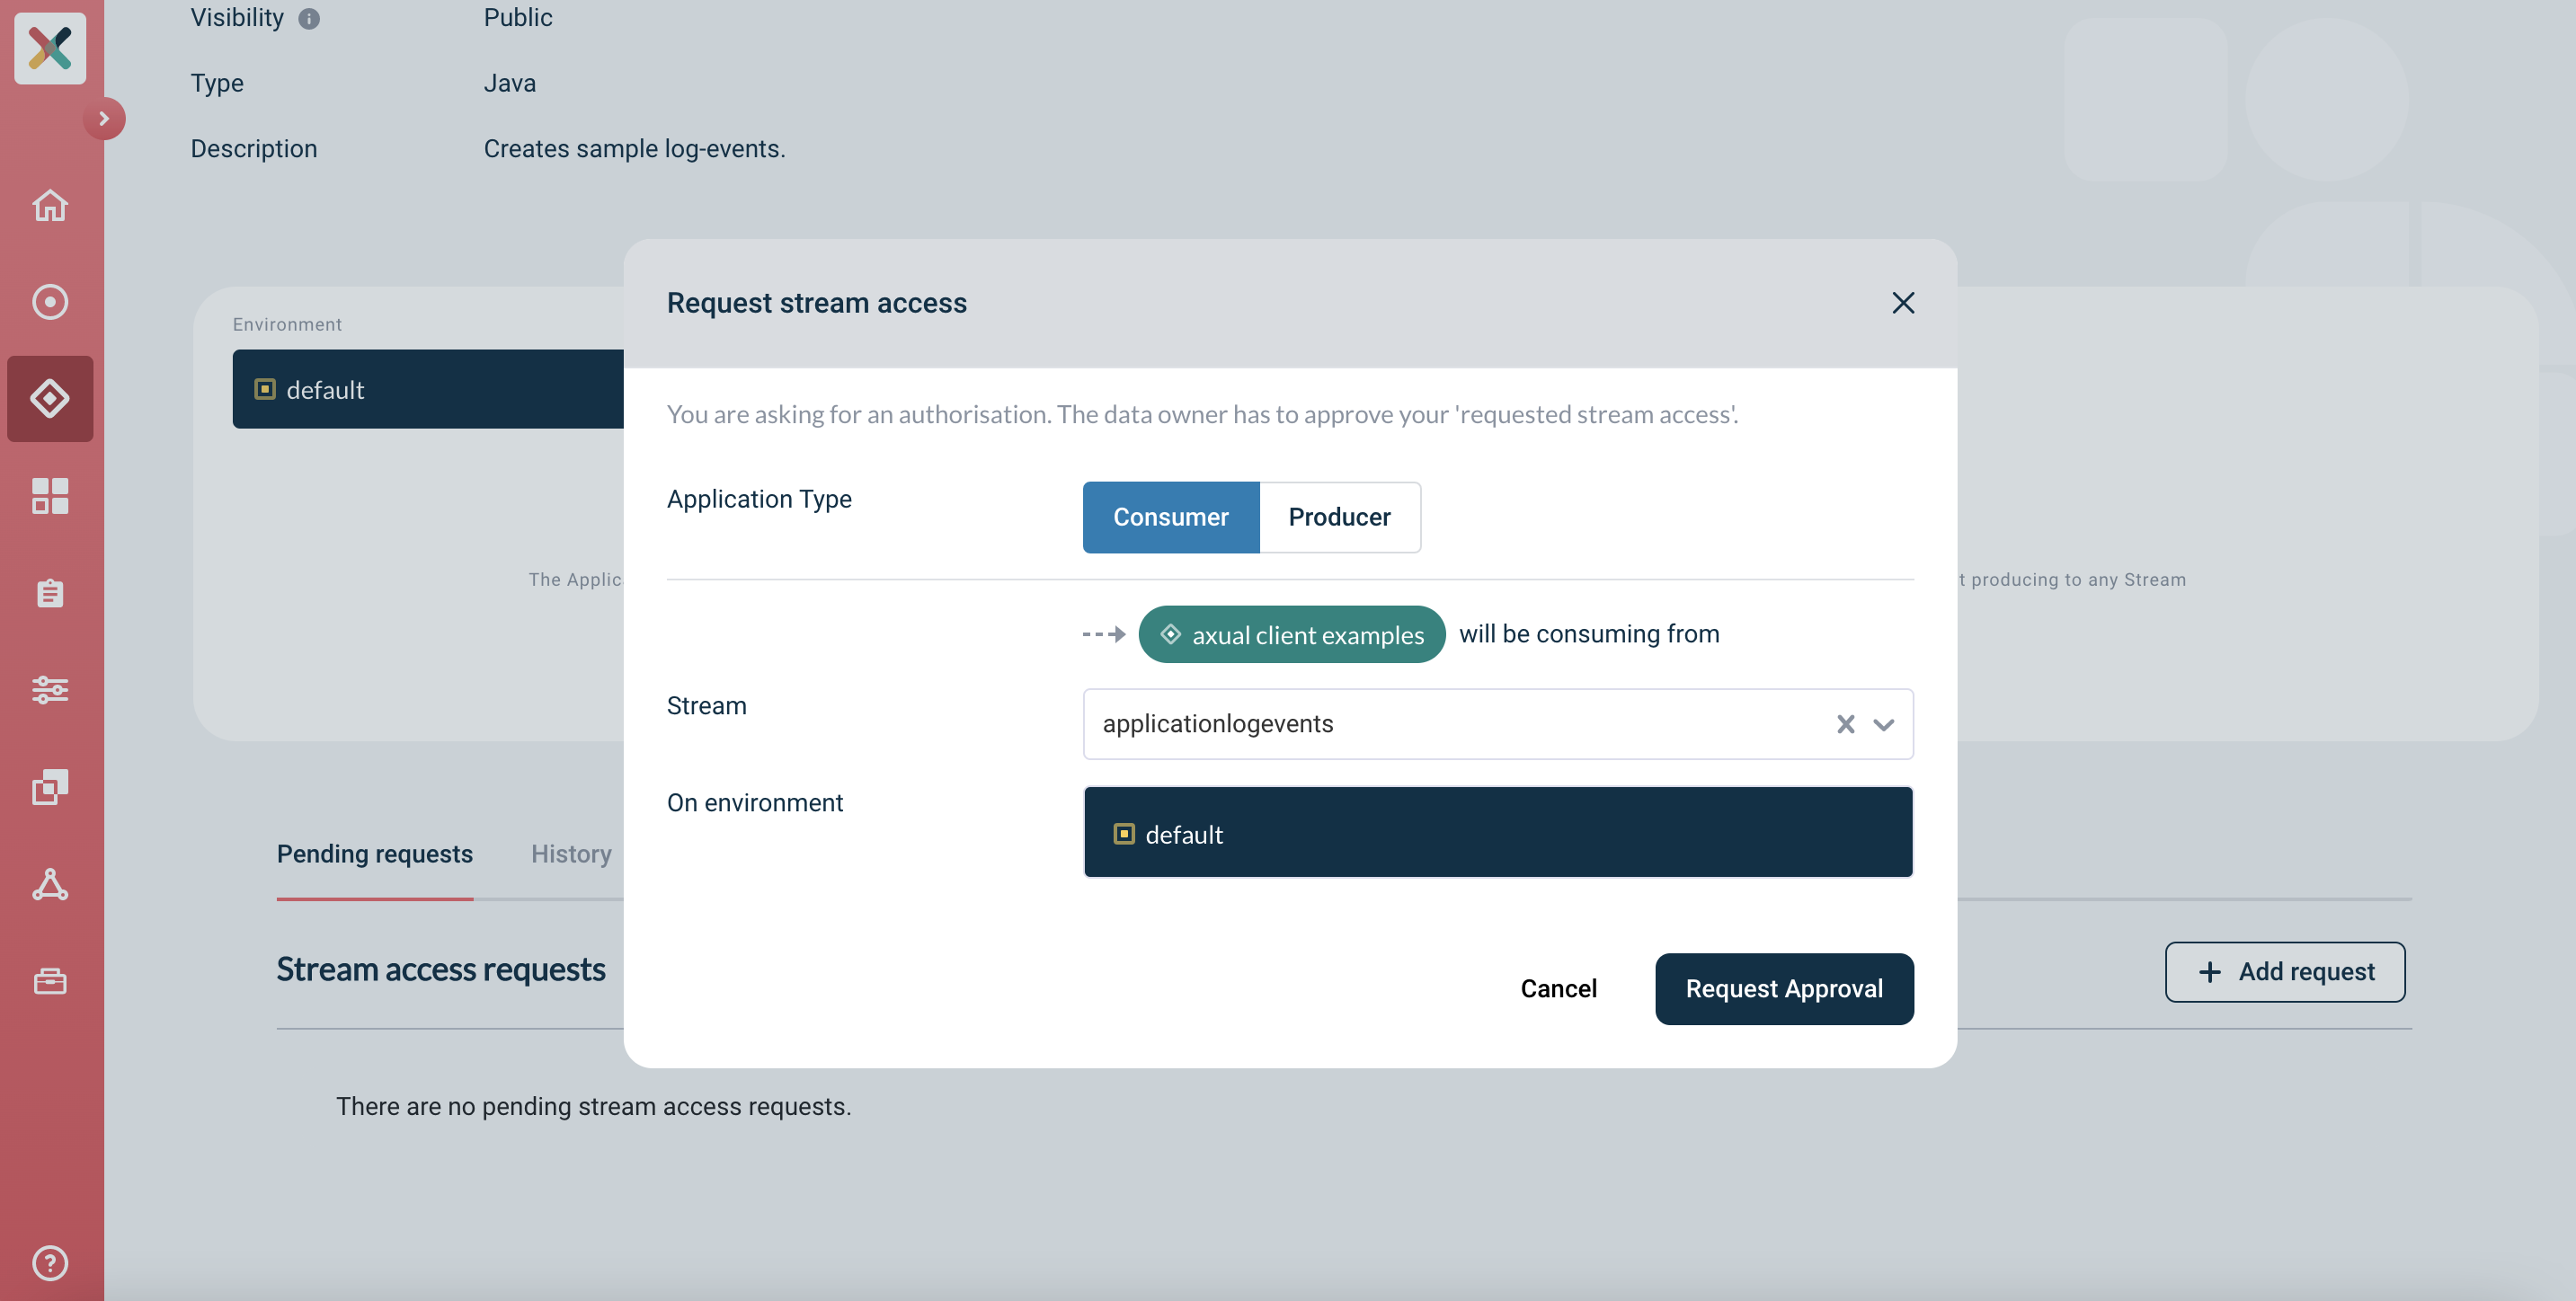Click the 'Java' type value
The image size is (2576, 1301).
point(510,83)
